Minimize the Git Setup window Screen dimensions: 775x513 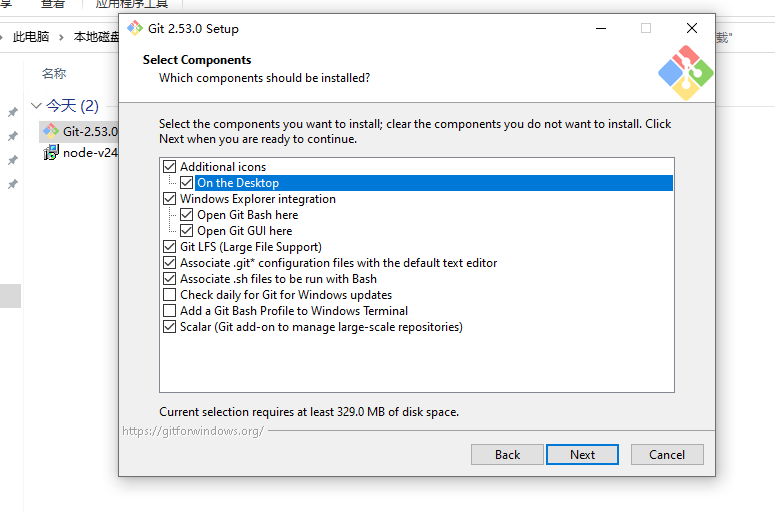[600, 28]
